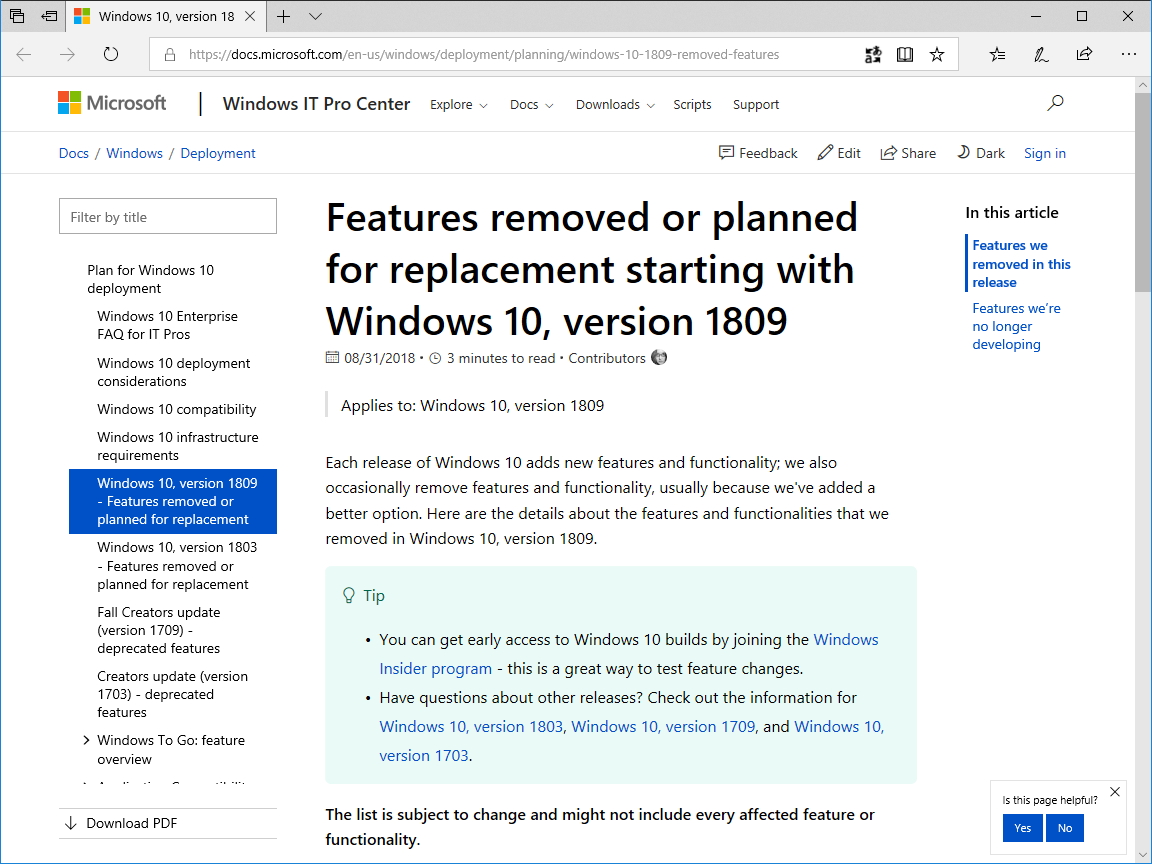
Task: Open translate options in the address bar
Action: 873,55
